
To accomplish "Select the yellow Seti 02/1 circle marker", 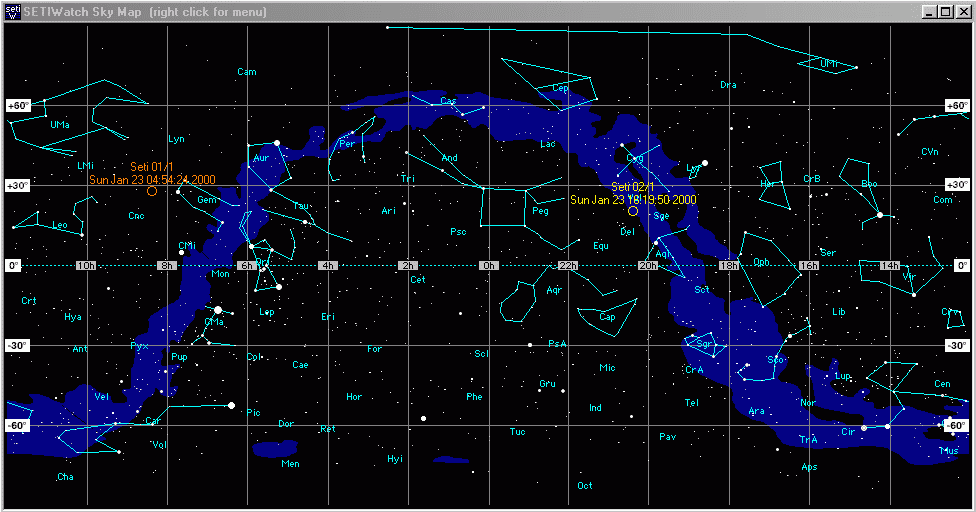I will [x=633, y=211].
